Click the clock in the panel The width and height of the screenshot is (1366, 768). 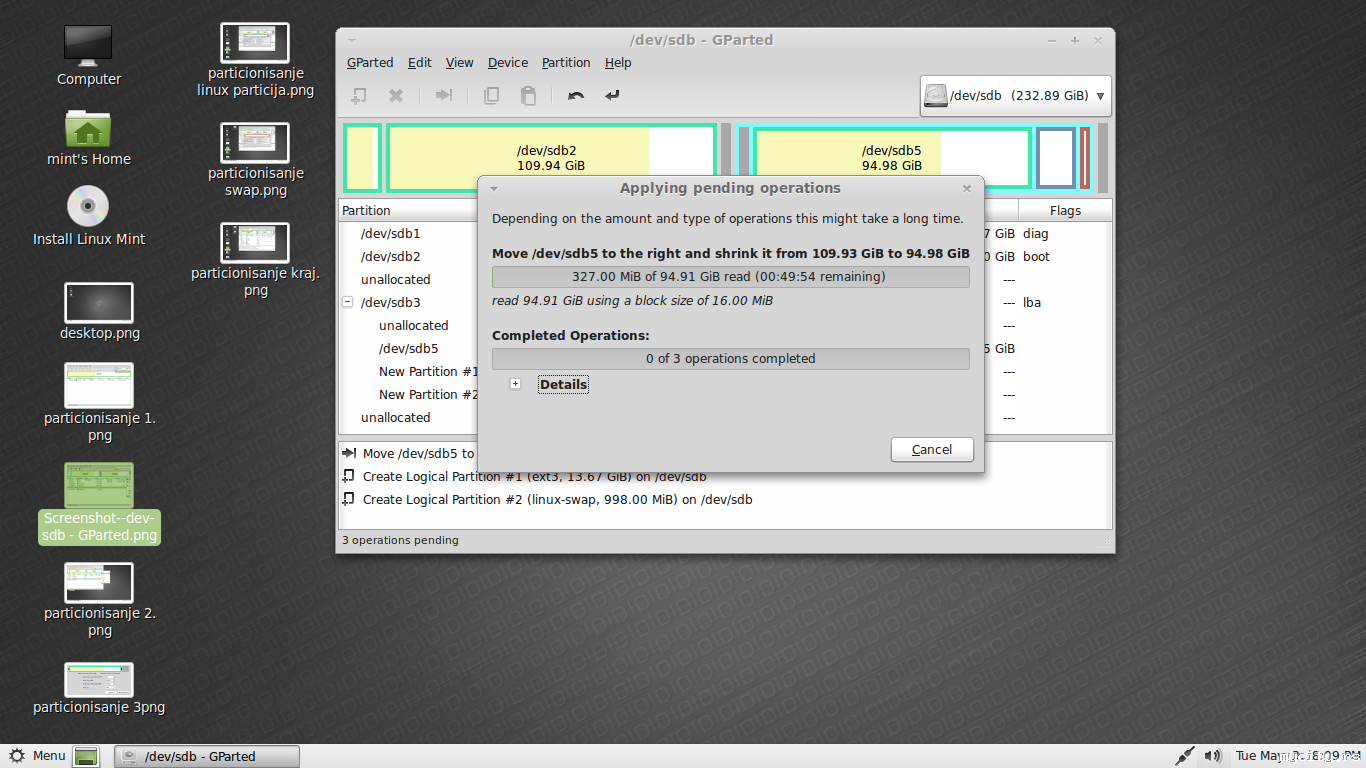(1298, 756)
